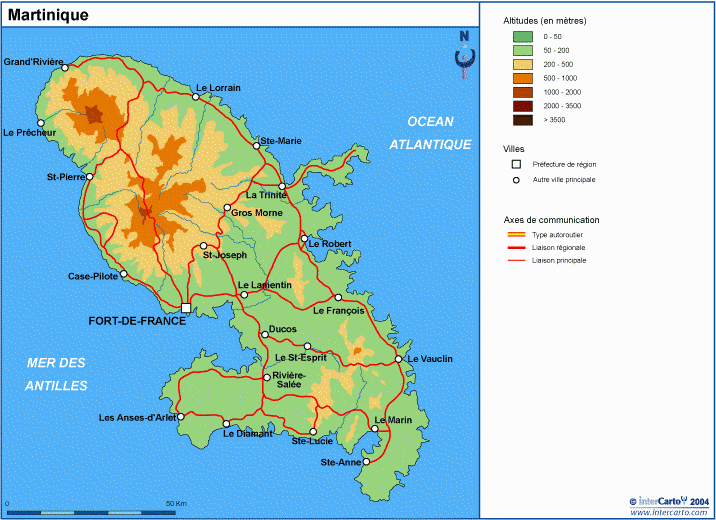
Task: Click the > 3500 altitude swatch
Action: [522, 119]
